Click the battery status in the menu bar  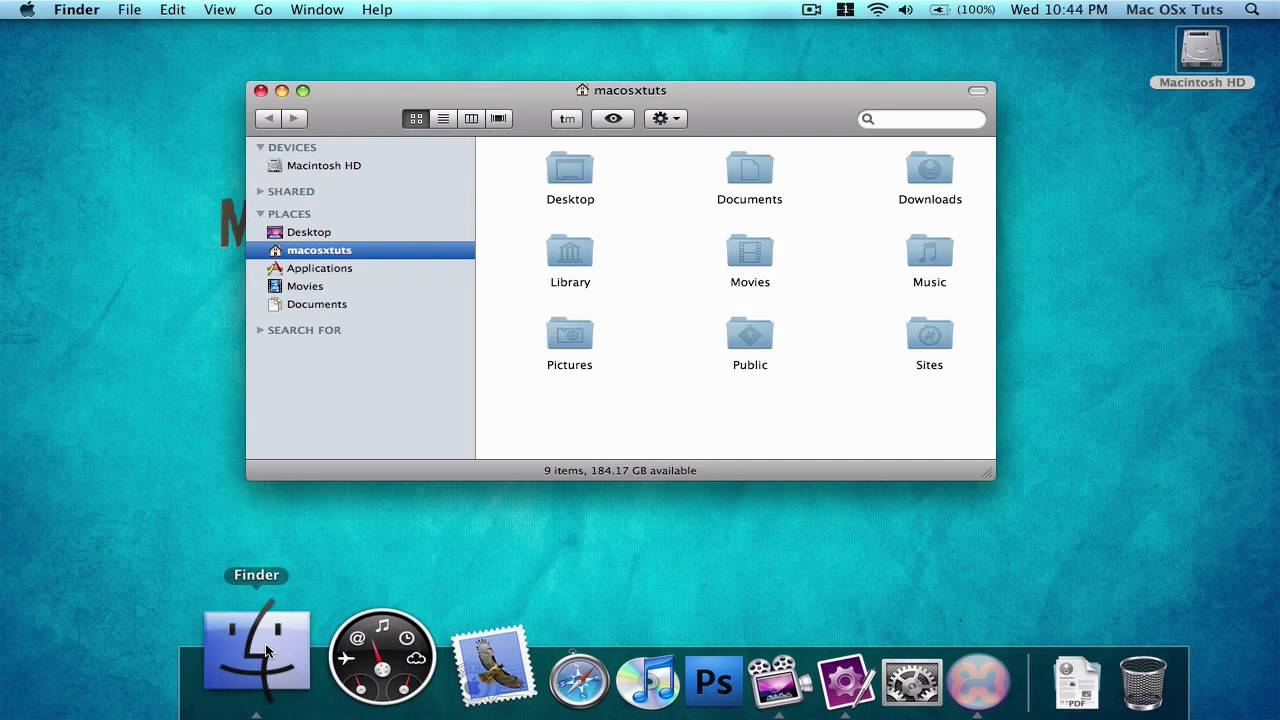pyautogui.click(x=963, y=10)
